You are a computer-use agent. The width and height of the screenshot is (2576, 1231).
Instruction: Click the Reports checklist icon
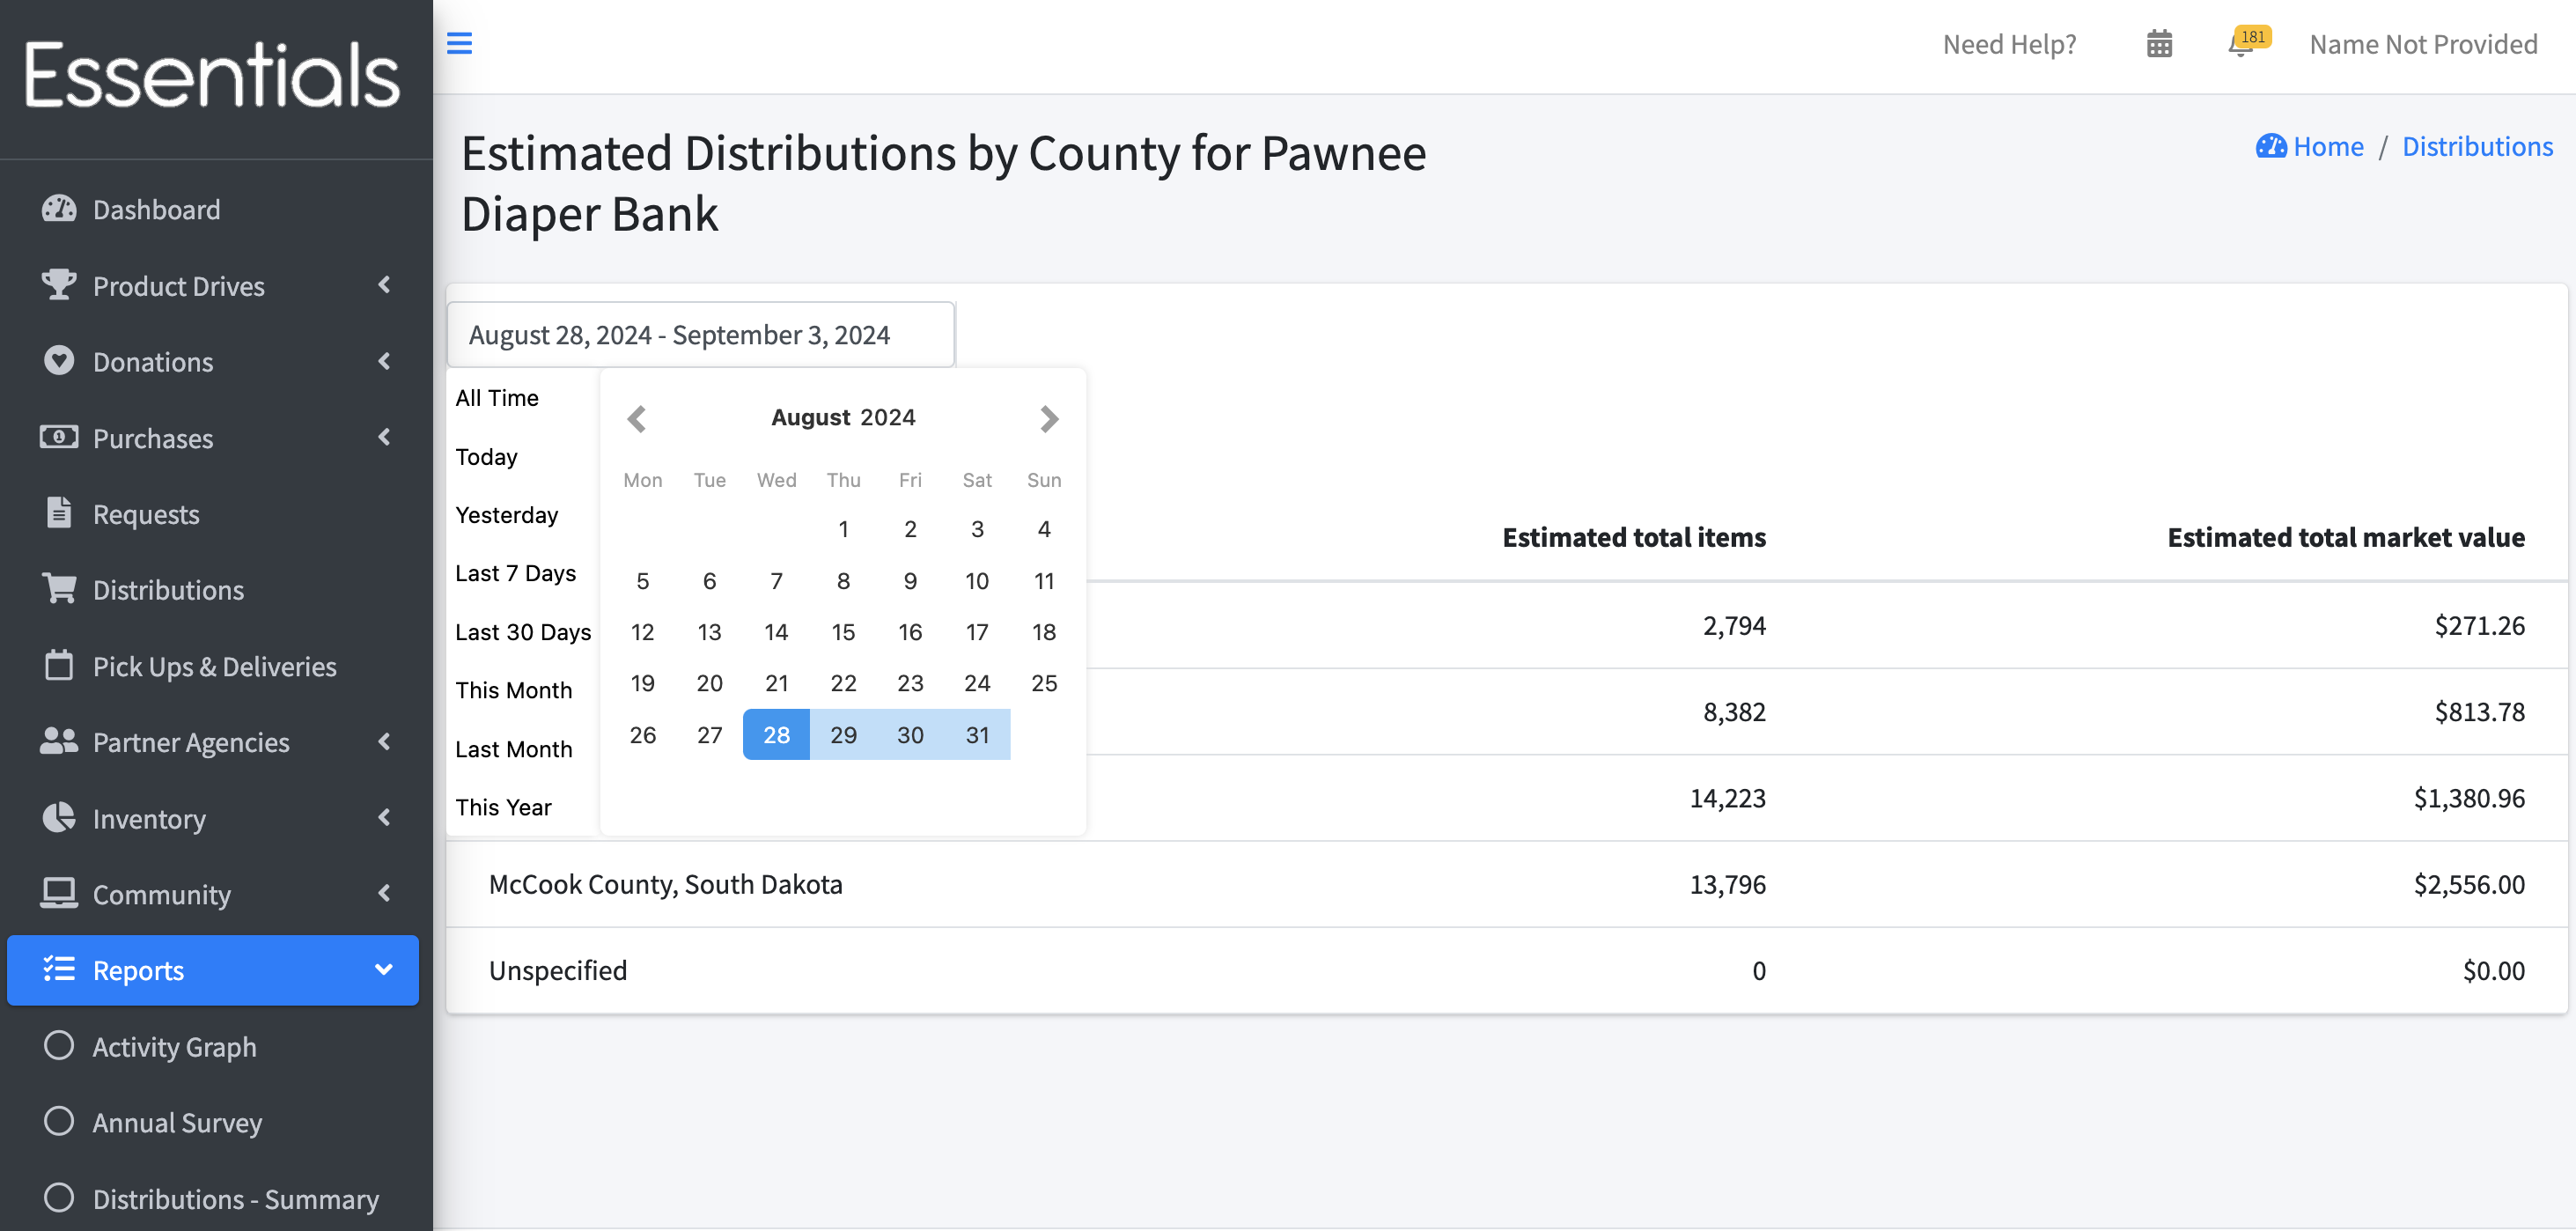tap(59, 969)
